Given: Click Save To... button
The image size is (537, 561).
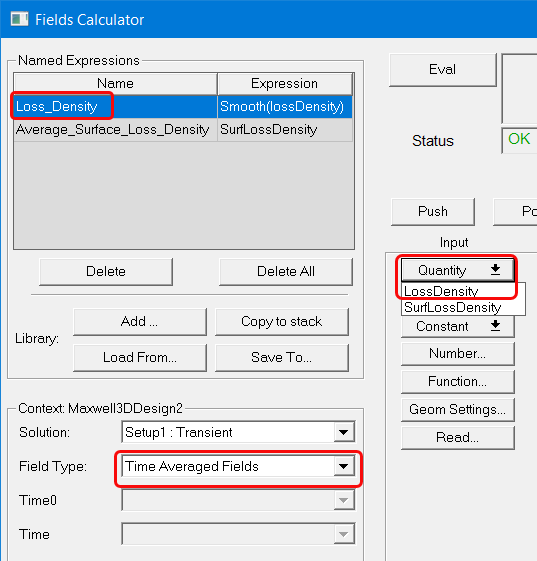Looking at the screenshot, I should 282,357.
